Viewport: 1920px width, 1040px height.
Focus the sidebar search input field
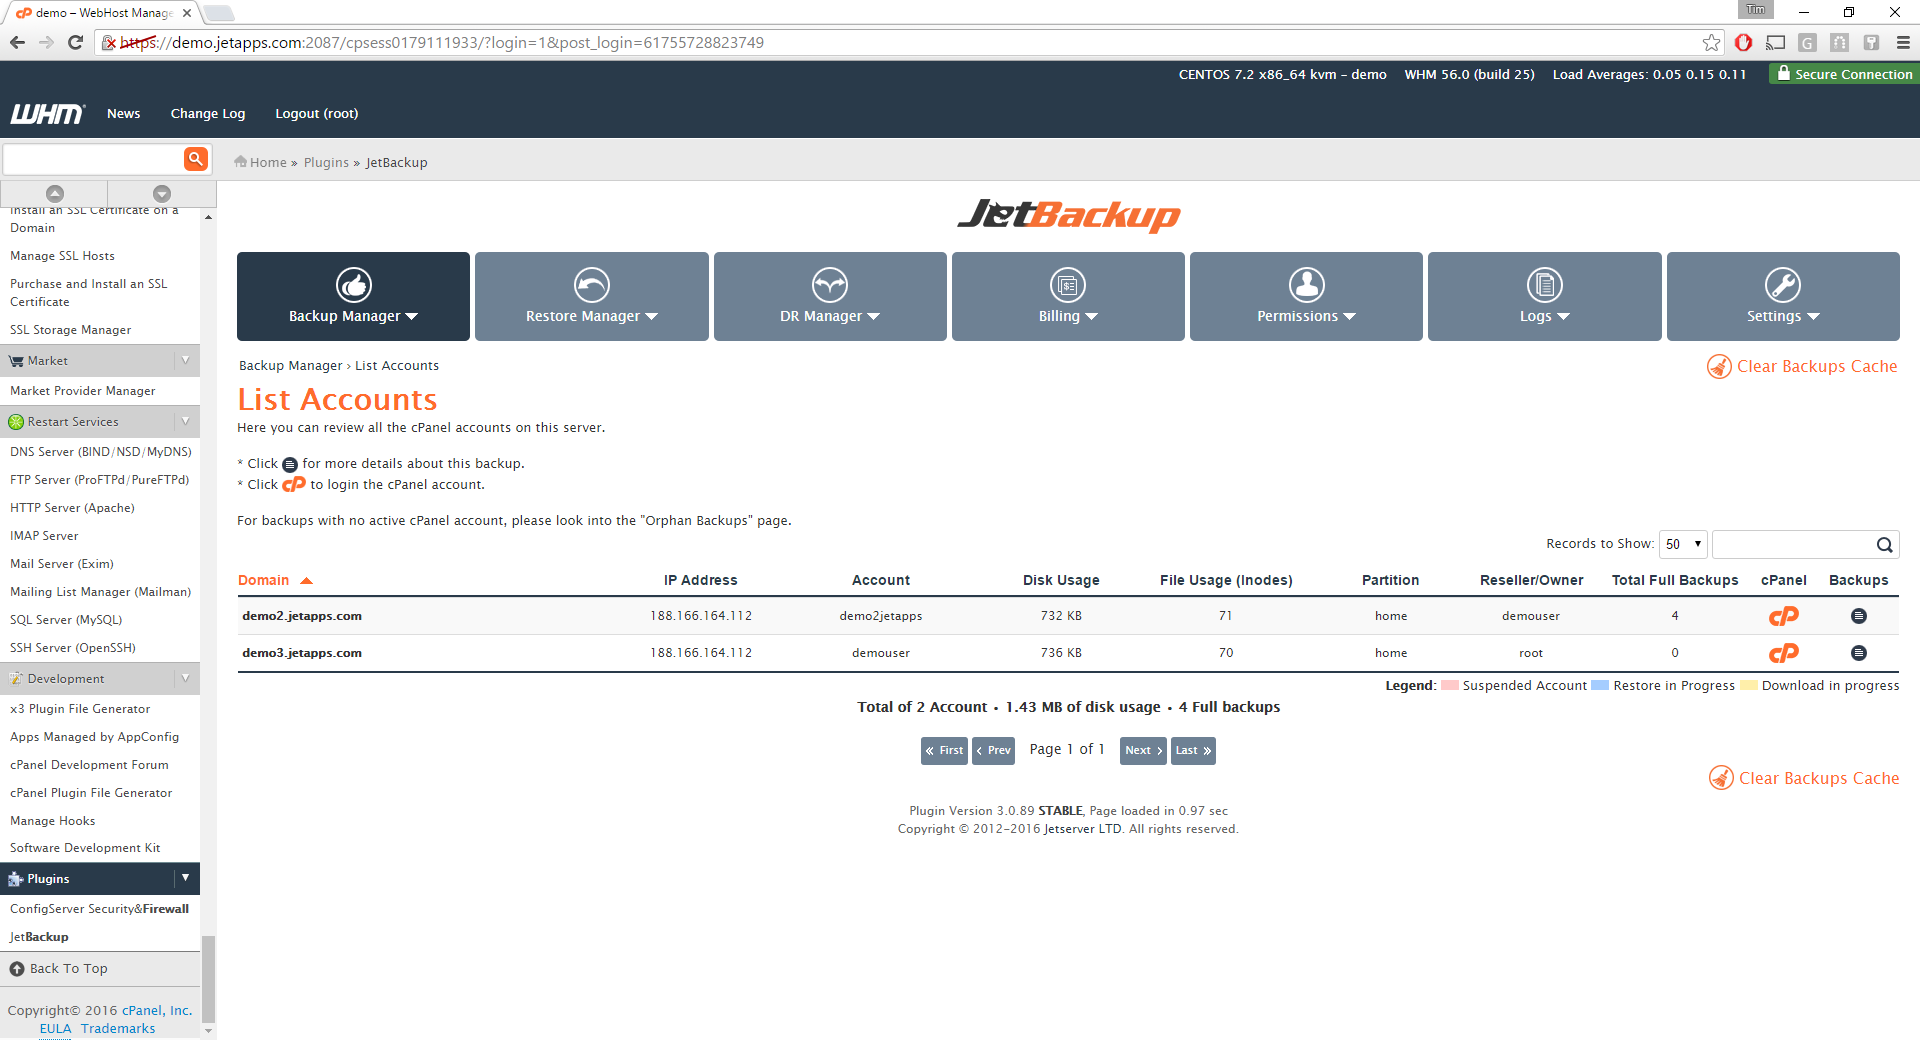pyautogui.click(x=93, y=158)
